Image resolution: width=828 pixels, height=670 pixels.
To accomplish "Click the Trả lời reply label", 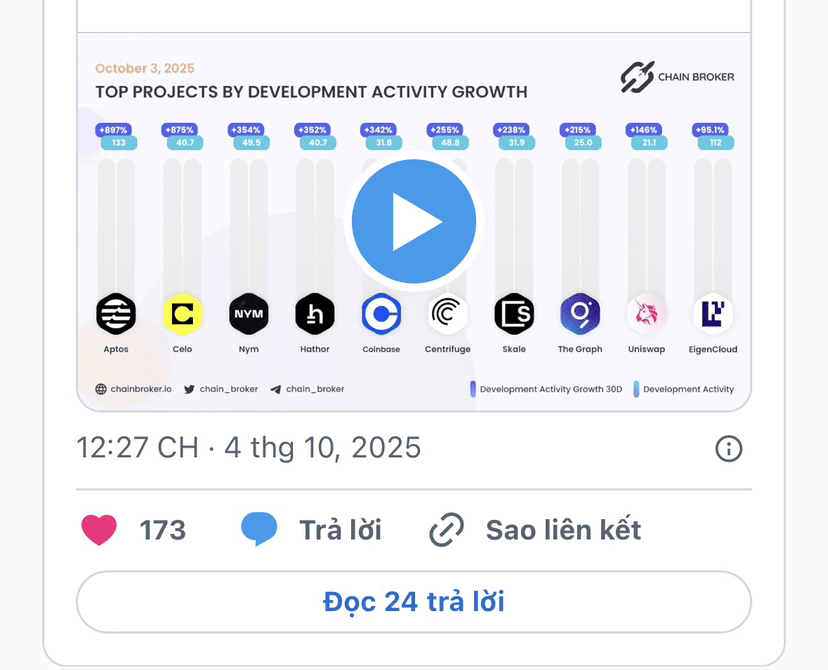I will pos(341,530).
